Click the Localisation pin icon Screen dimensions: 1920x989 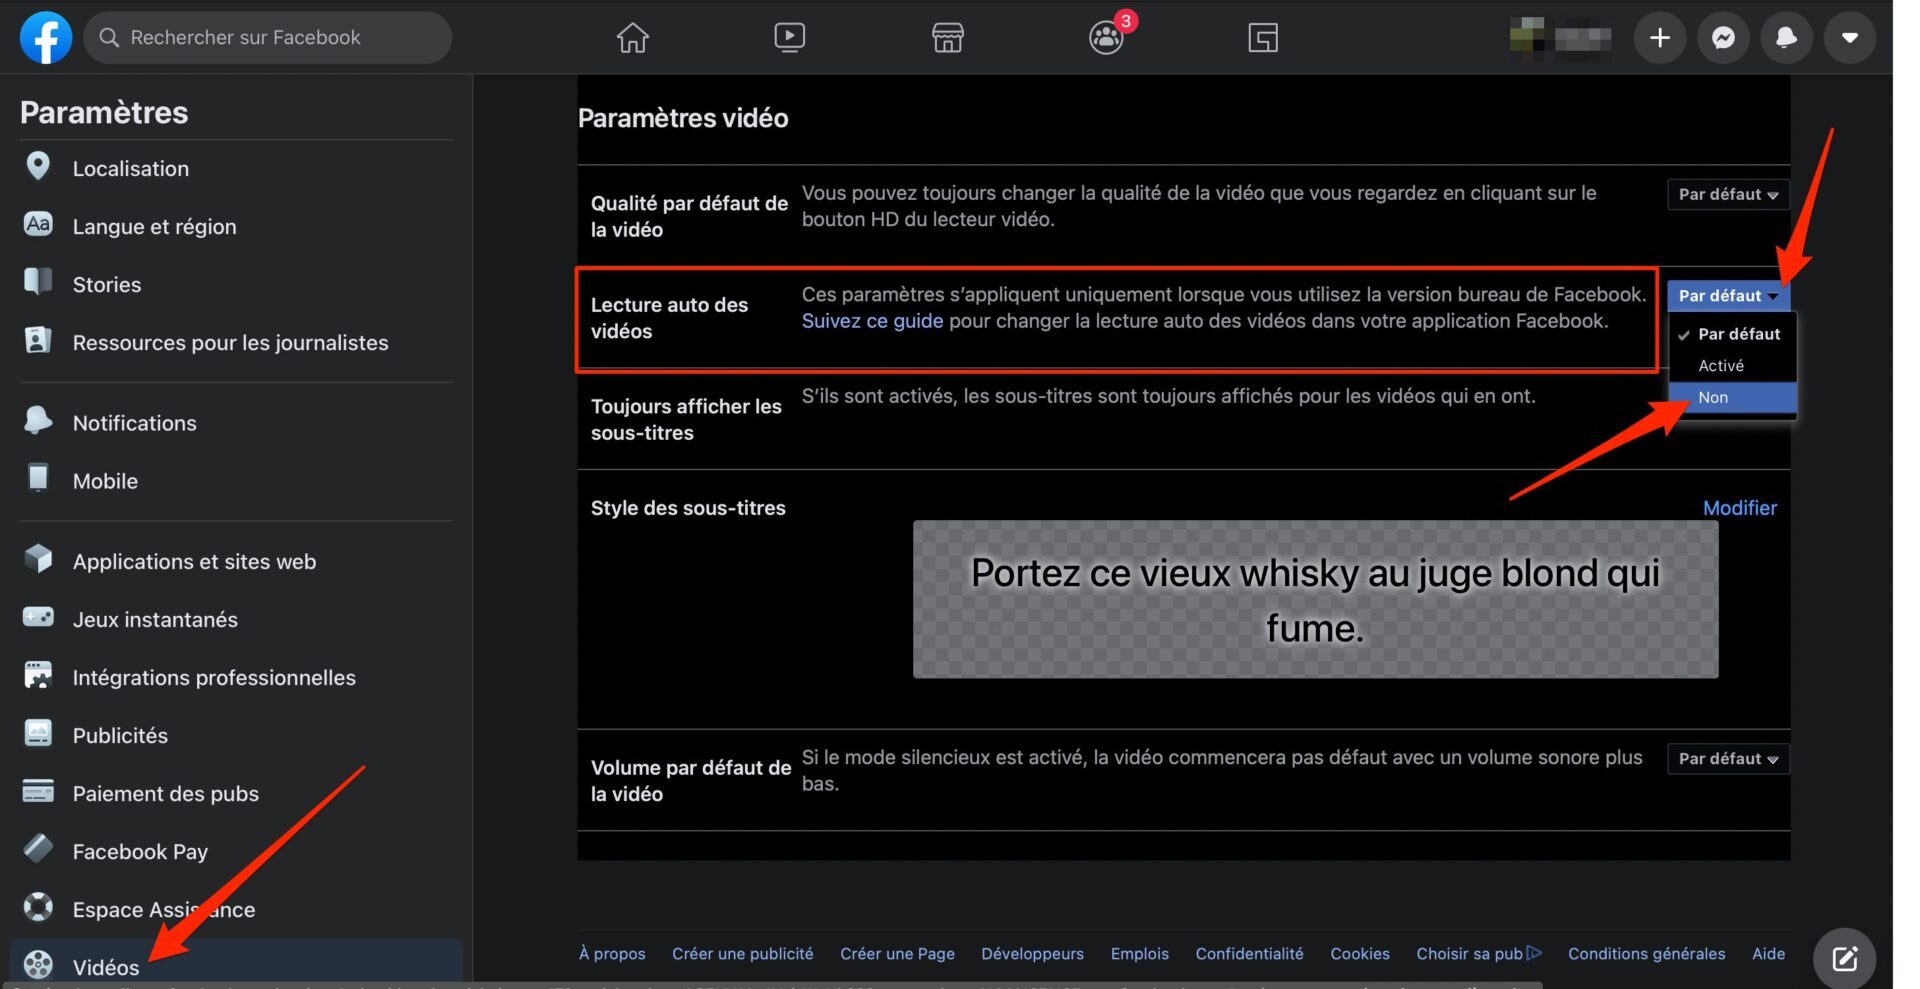coord(38,167)
